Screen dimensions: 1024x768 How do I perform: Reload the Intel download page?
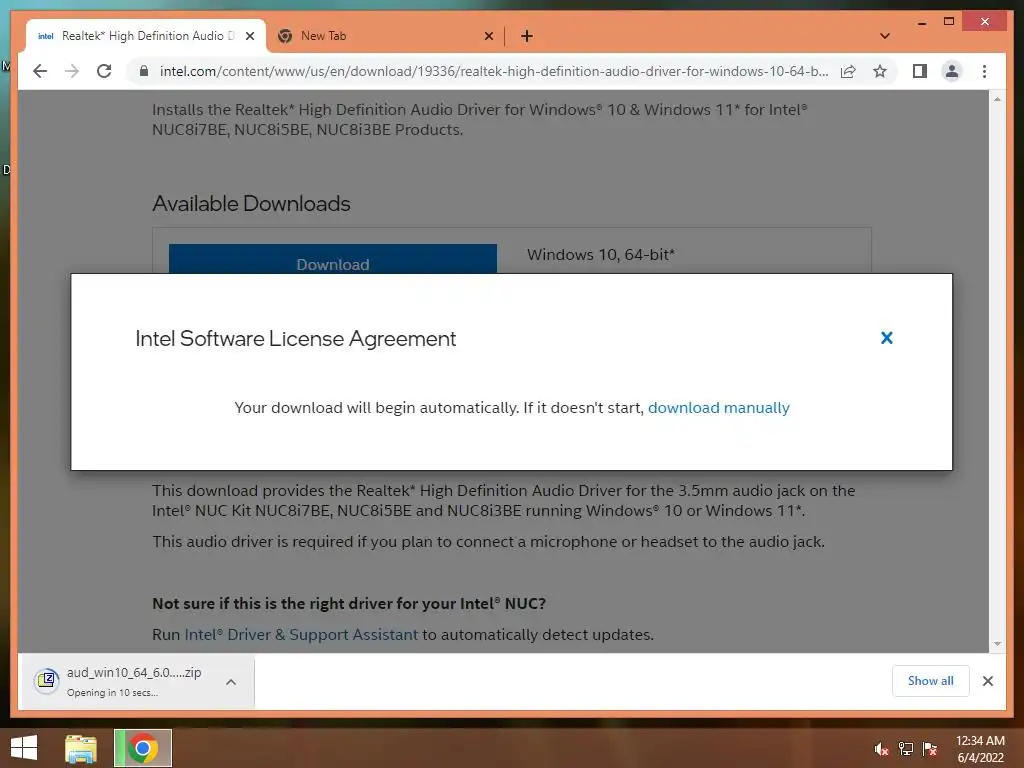(104, 71)
